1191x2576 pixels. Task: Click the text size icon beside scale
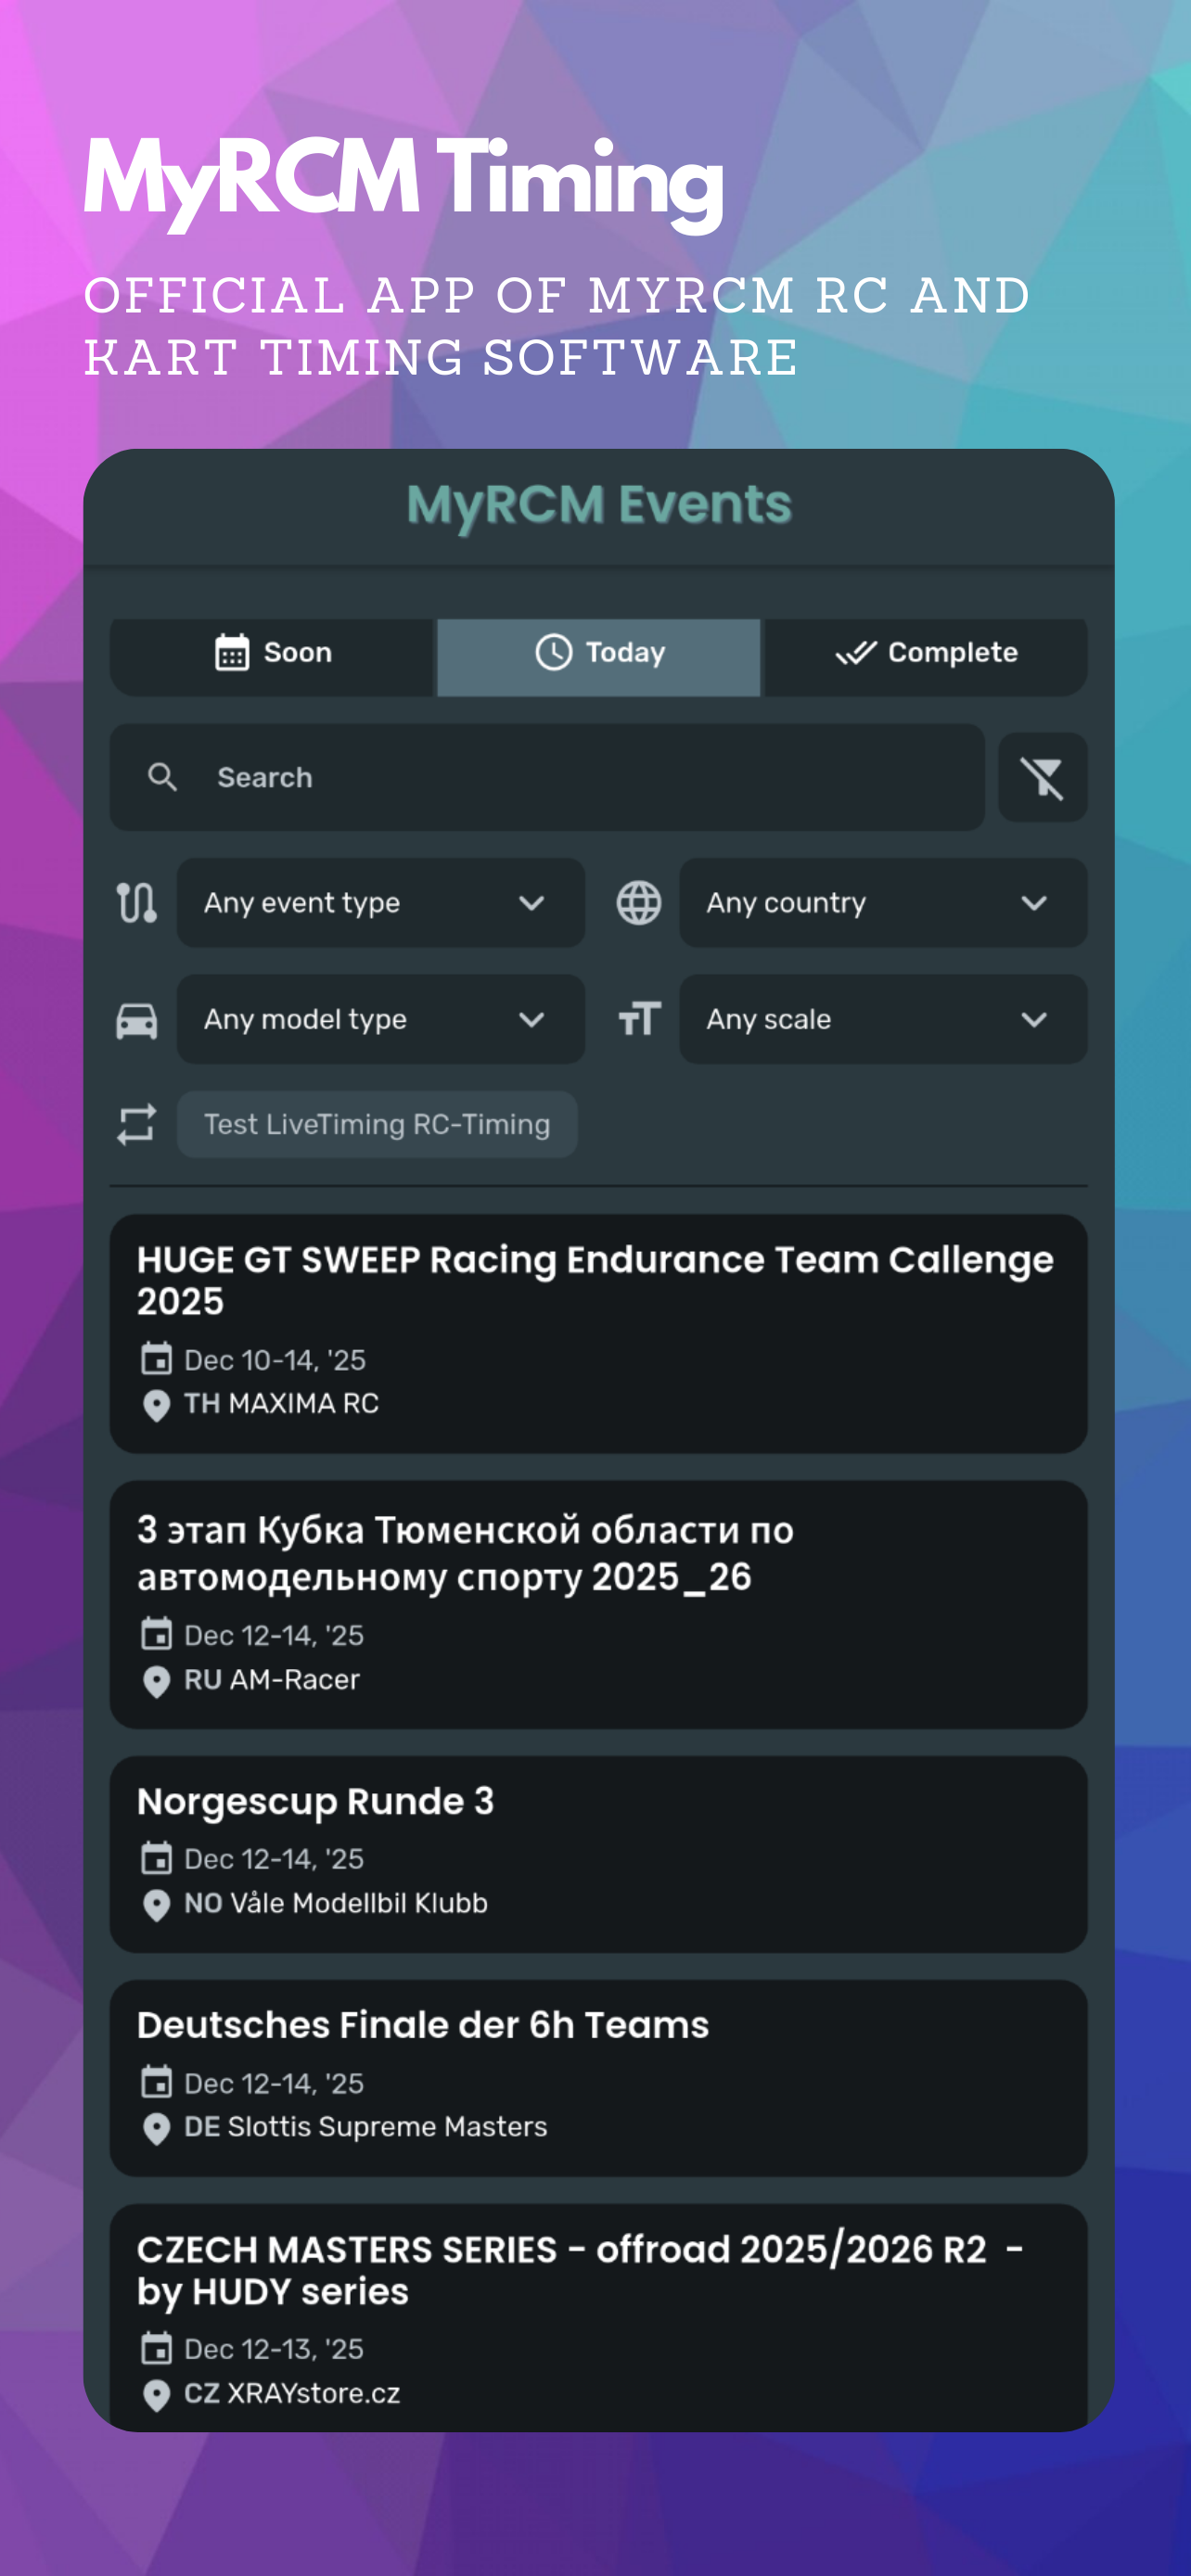[x=639, y=1019]
